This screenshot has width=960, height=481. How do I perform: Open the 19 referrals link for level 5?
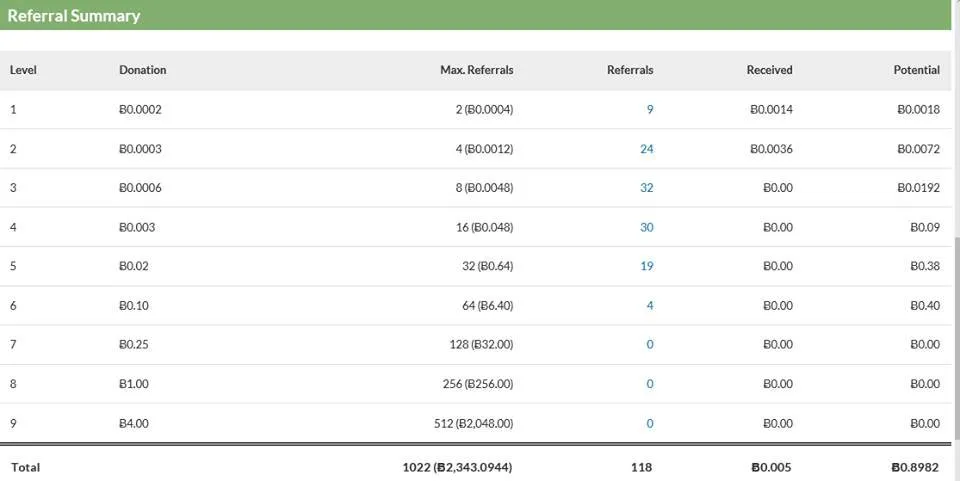pyautogui.click(x=647, y=266)
